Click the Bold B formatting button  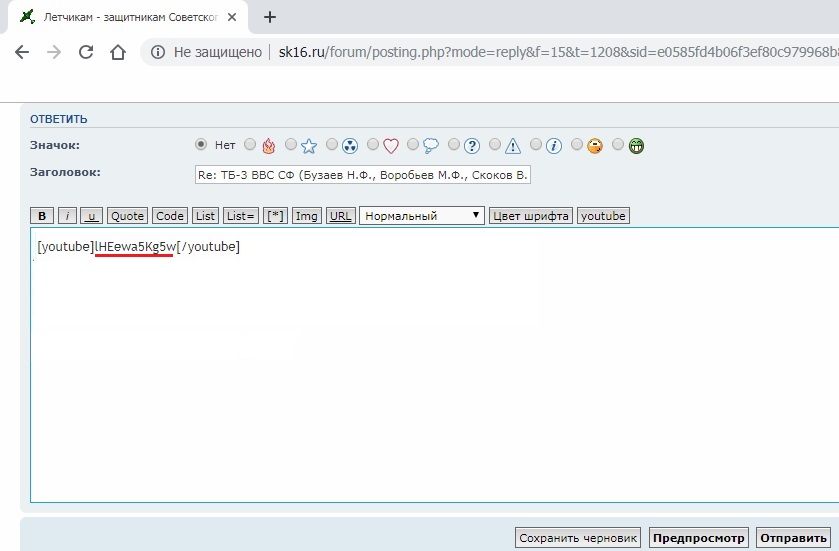(x=42, y=216)
